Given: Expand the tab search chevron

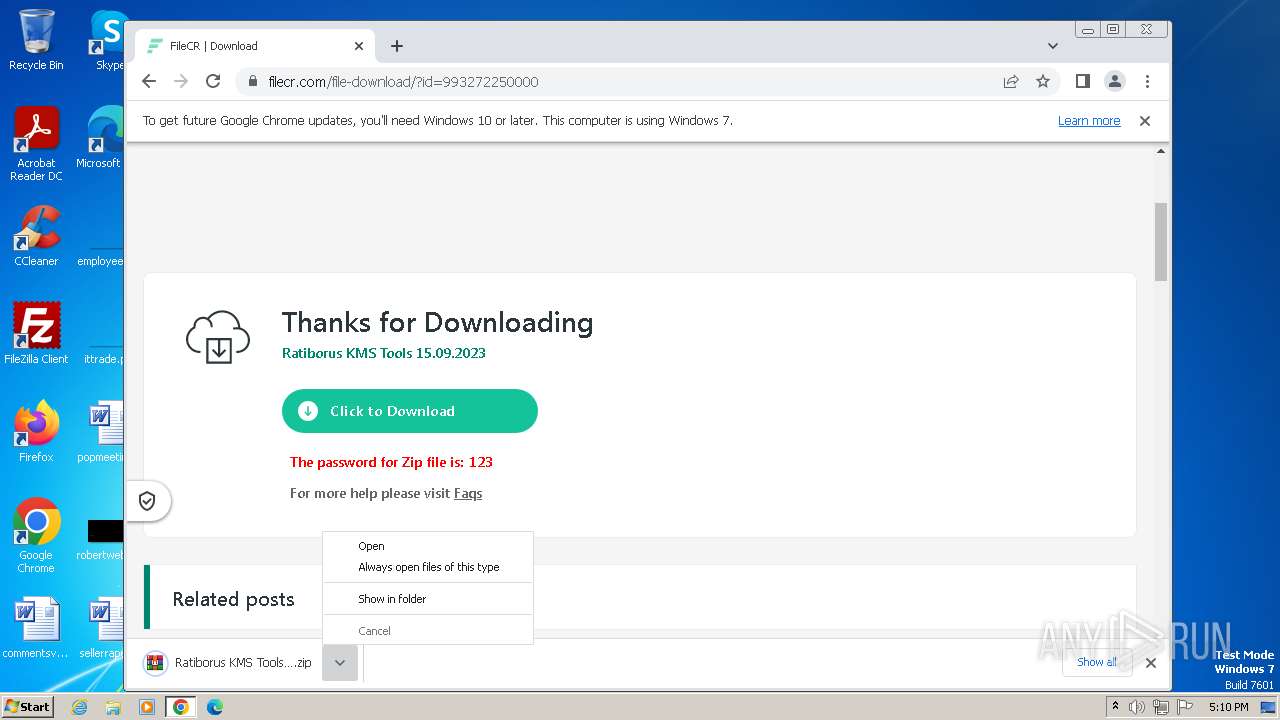Looking at the screenshot, I should click(x=1052, y=46).
